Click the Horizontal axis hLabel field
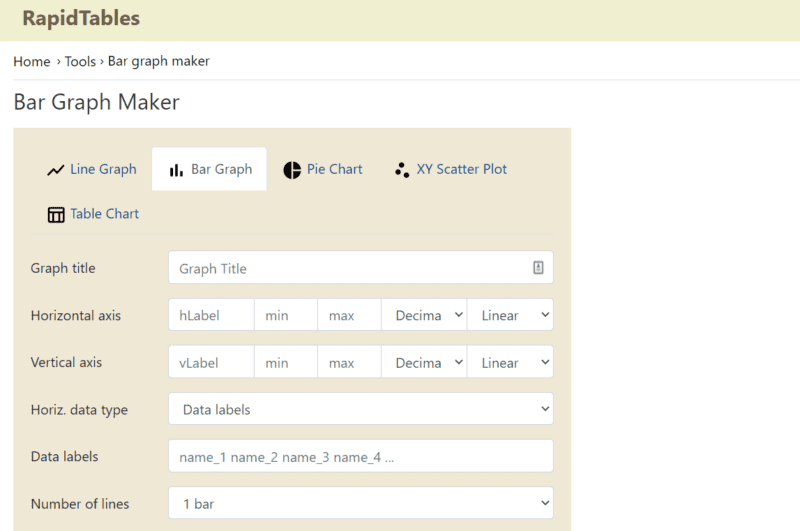 click(x=211, y=315)
